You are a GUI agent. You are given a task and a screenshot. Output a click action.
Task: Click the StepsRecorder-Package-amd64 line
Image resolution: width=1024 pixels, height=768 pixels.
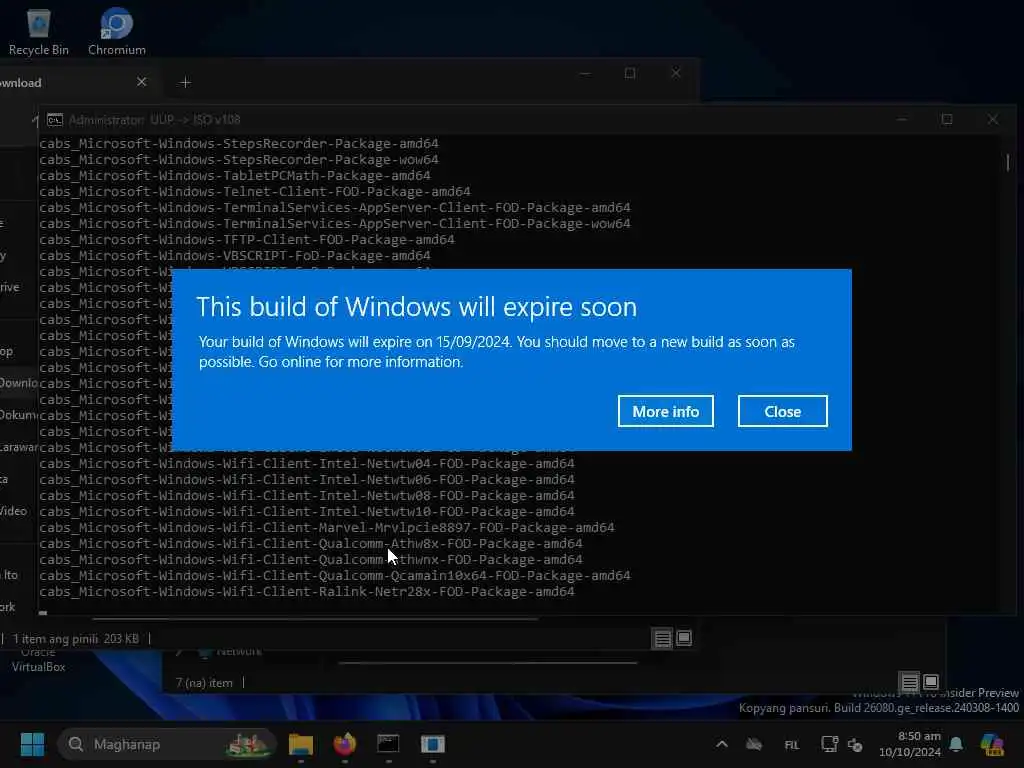click(238, 144)
